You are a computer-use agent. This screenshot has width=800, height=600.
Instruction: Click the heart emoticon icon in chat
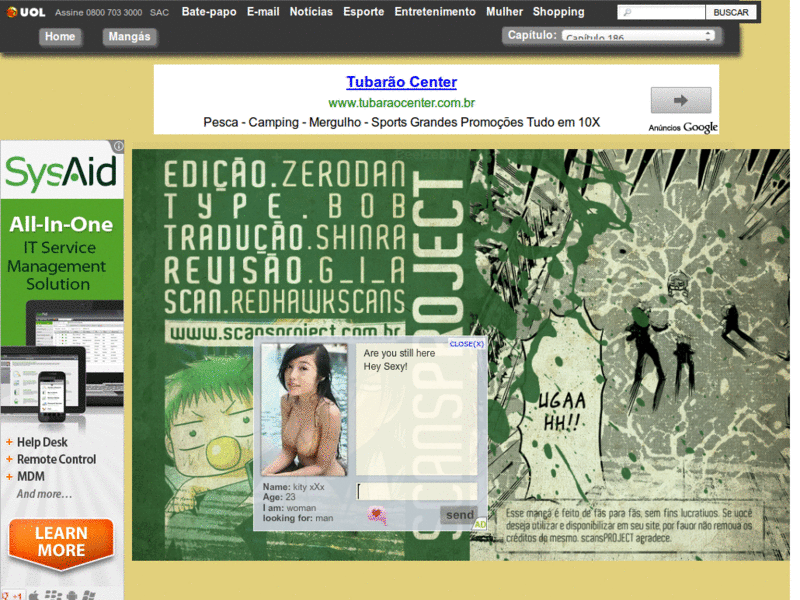pos(377,515)
